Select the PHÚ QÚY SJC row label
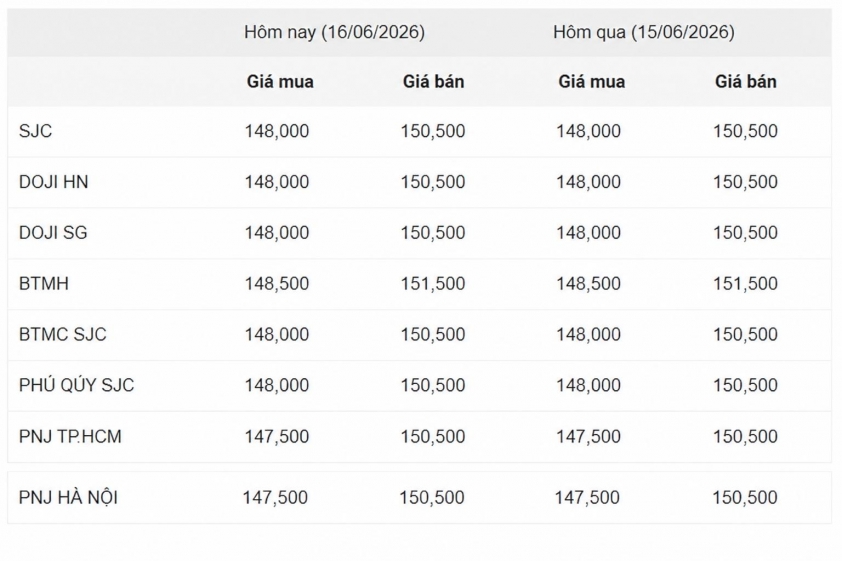The height and width of the screenshot is (561, 842). coord(76,385)
